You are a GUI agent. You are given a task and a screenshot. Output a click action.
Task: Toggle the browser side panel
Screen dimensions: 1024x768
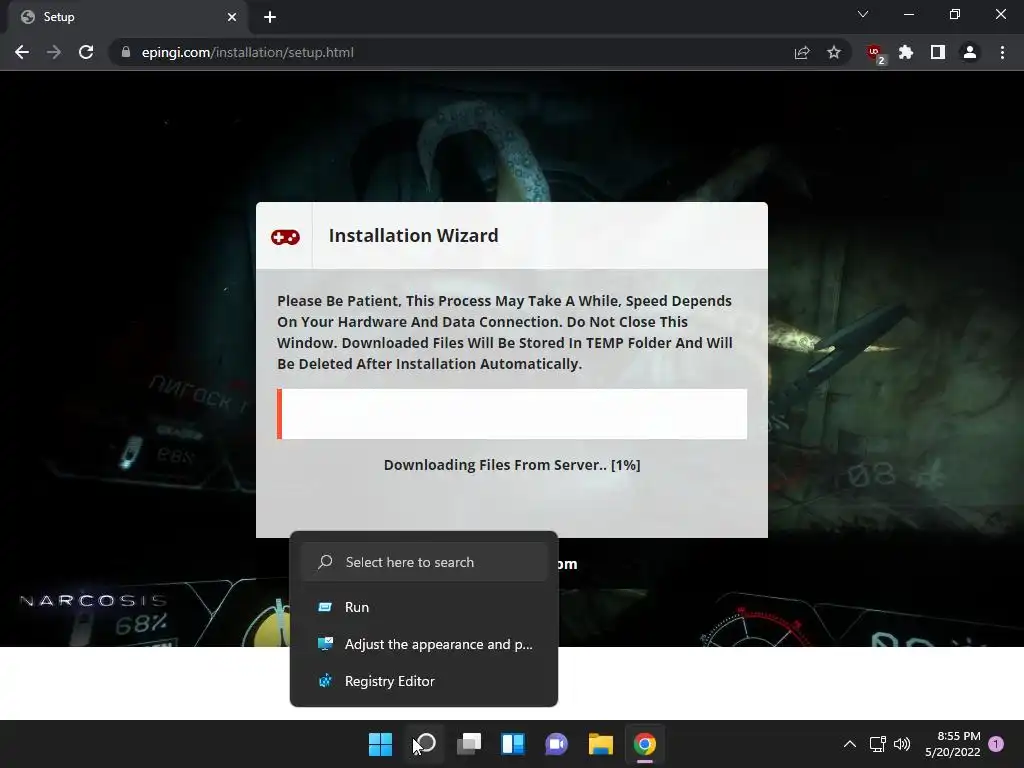pyautogui.click(x=938, y=52)
